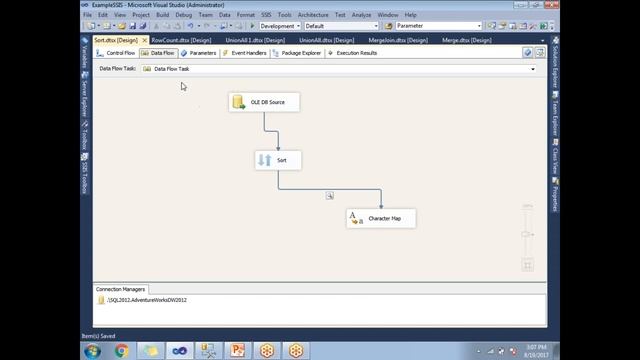Expand the Properties side panel

[555, 194]
